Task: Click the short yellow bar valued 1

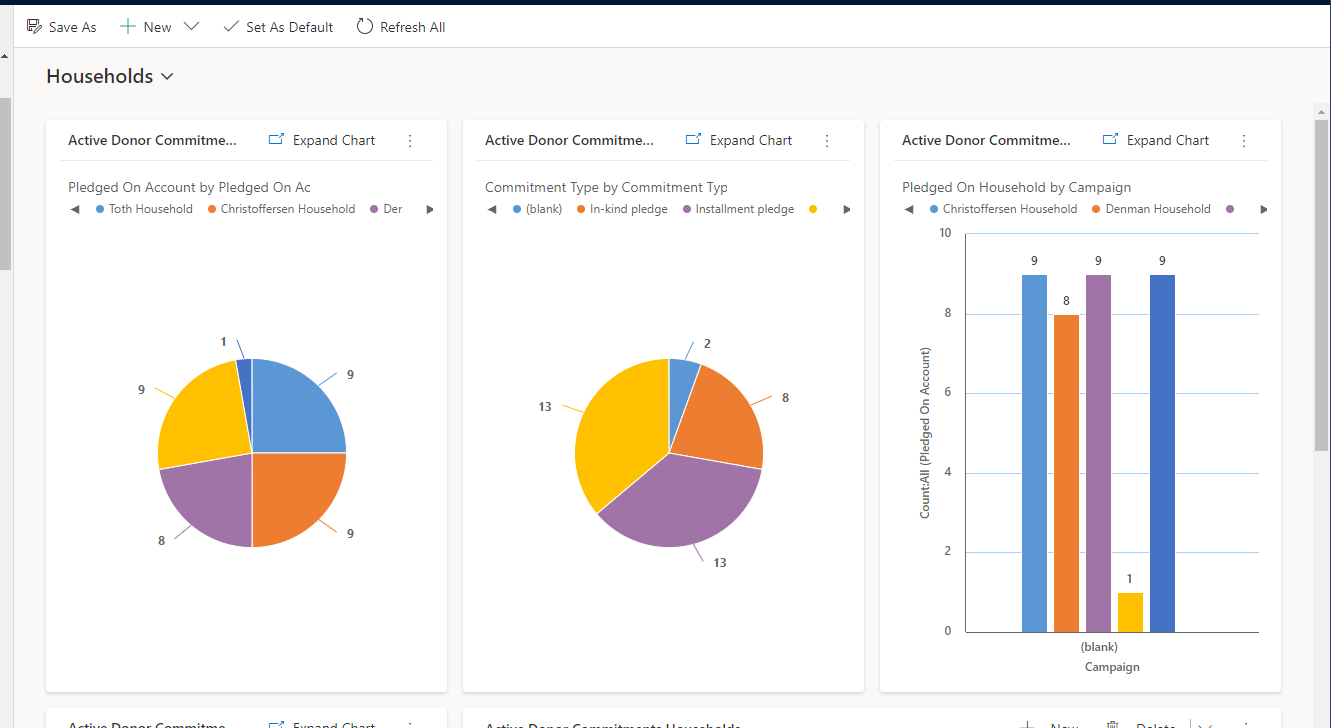Action: click(1130, 612)
